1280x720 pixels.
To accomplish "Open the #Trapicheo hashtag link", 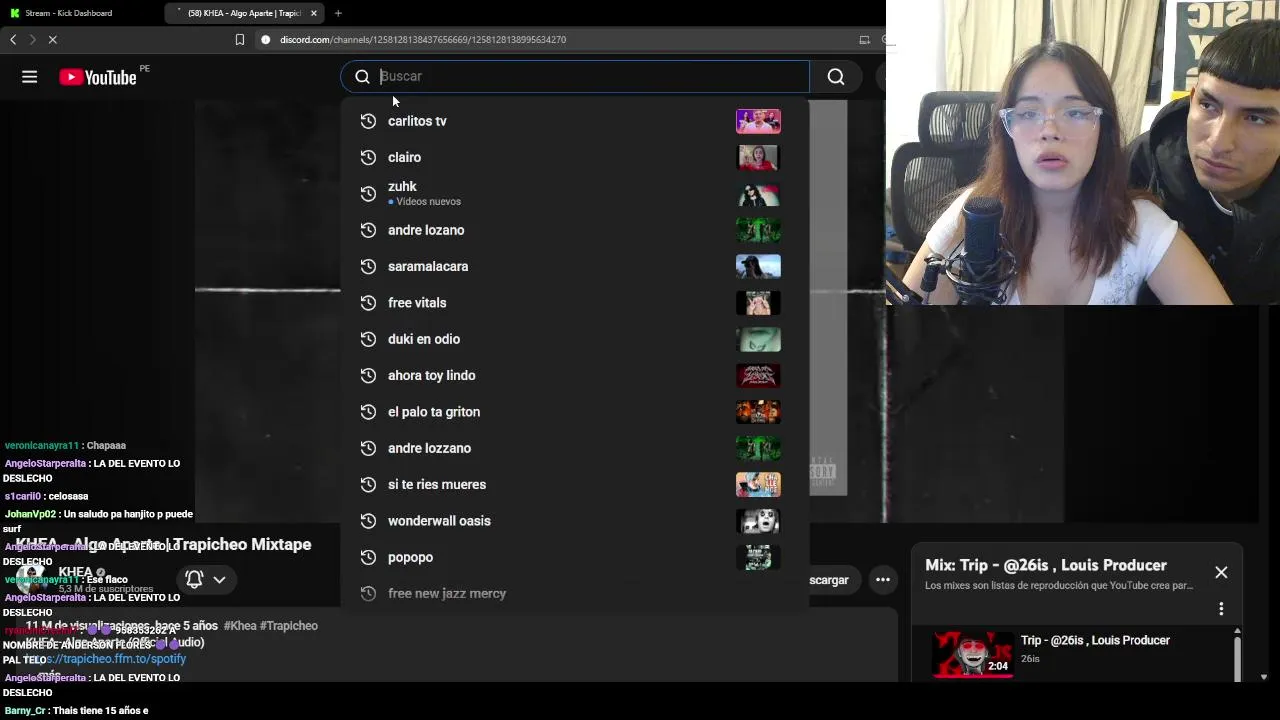I will coord(289,626).
